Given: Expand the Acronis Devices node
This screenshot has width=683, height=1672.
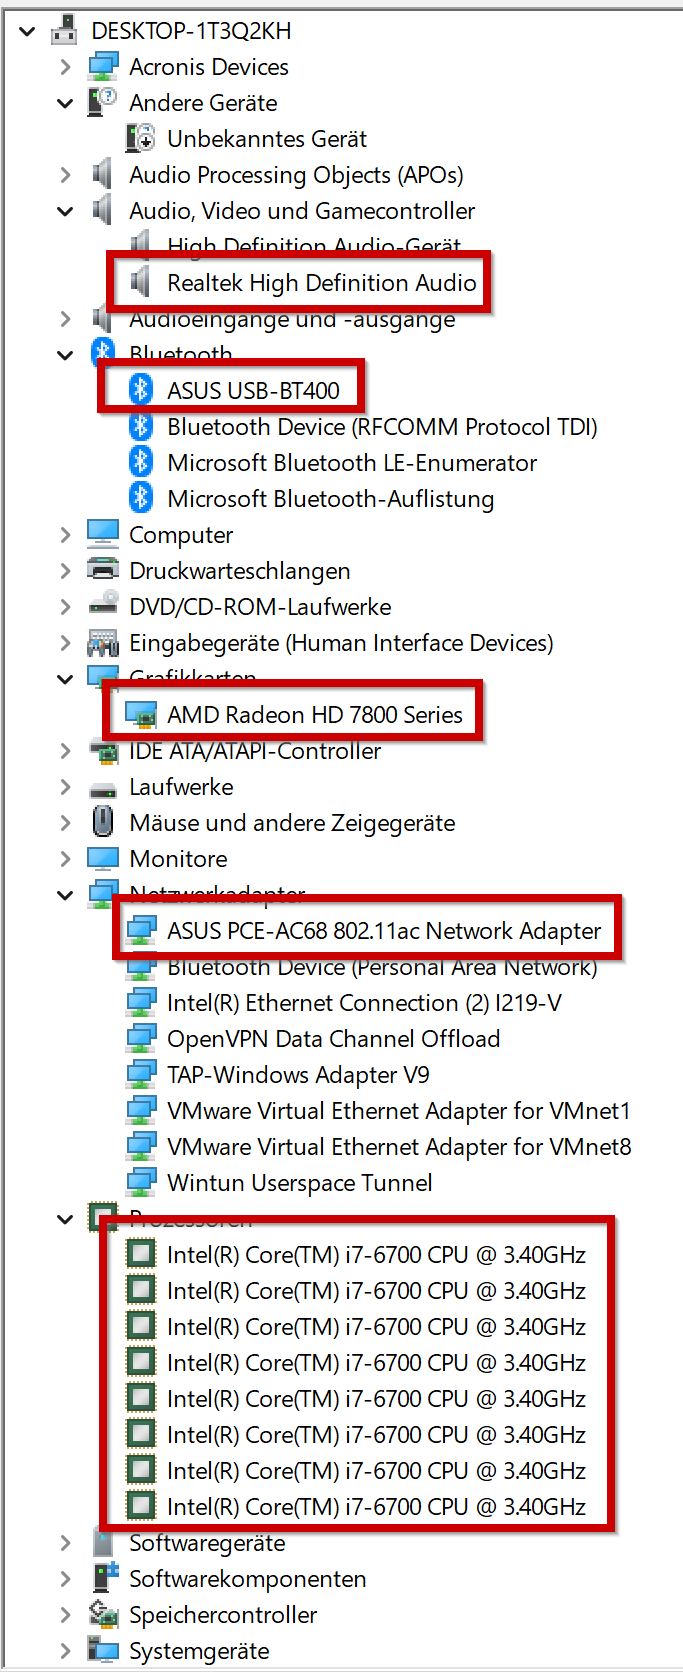Looking at the screenshot, I should point(66,67).
